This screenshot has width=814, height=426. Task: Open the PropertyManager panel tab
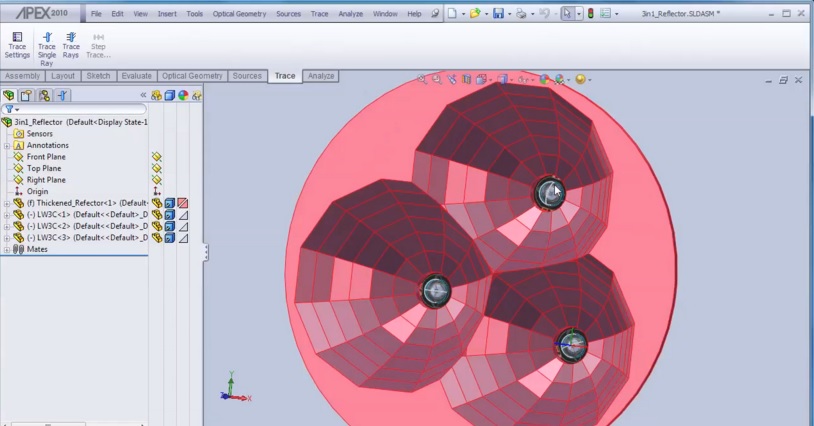27,95
